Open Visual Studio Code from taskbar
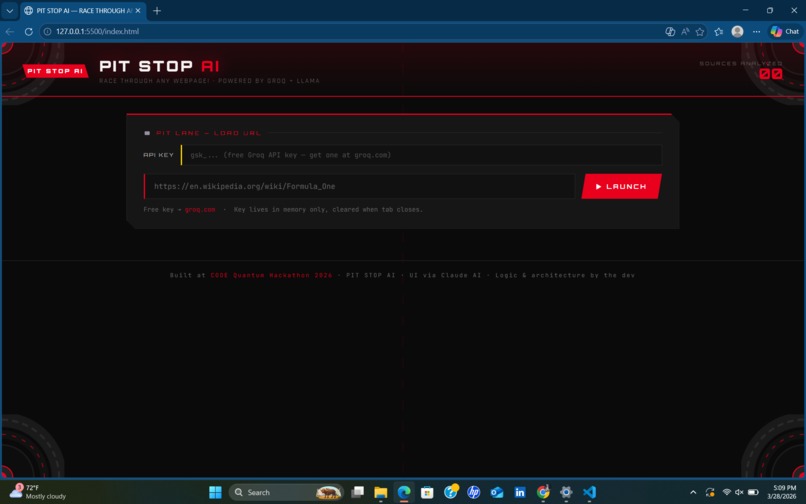Viewport: 806px width, 504px height. point(589,492)
